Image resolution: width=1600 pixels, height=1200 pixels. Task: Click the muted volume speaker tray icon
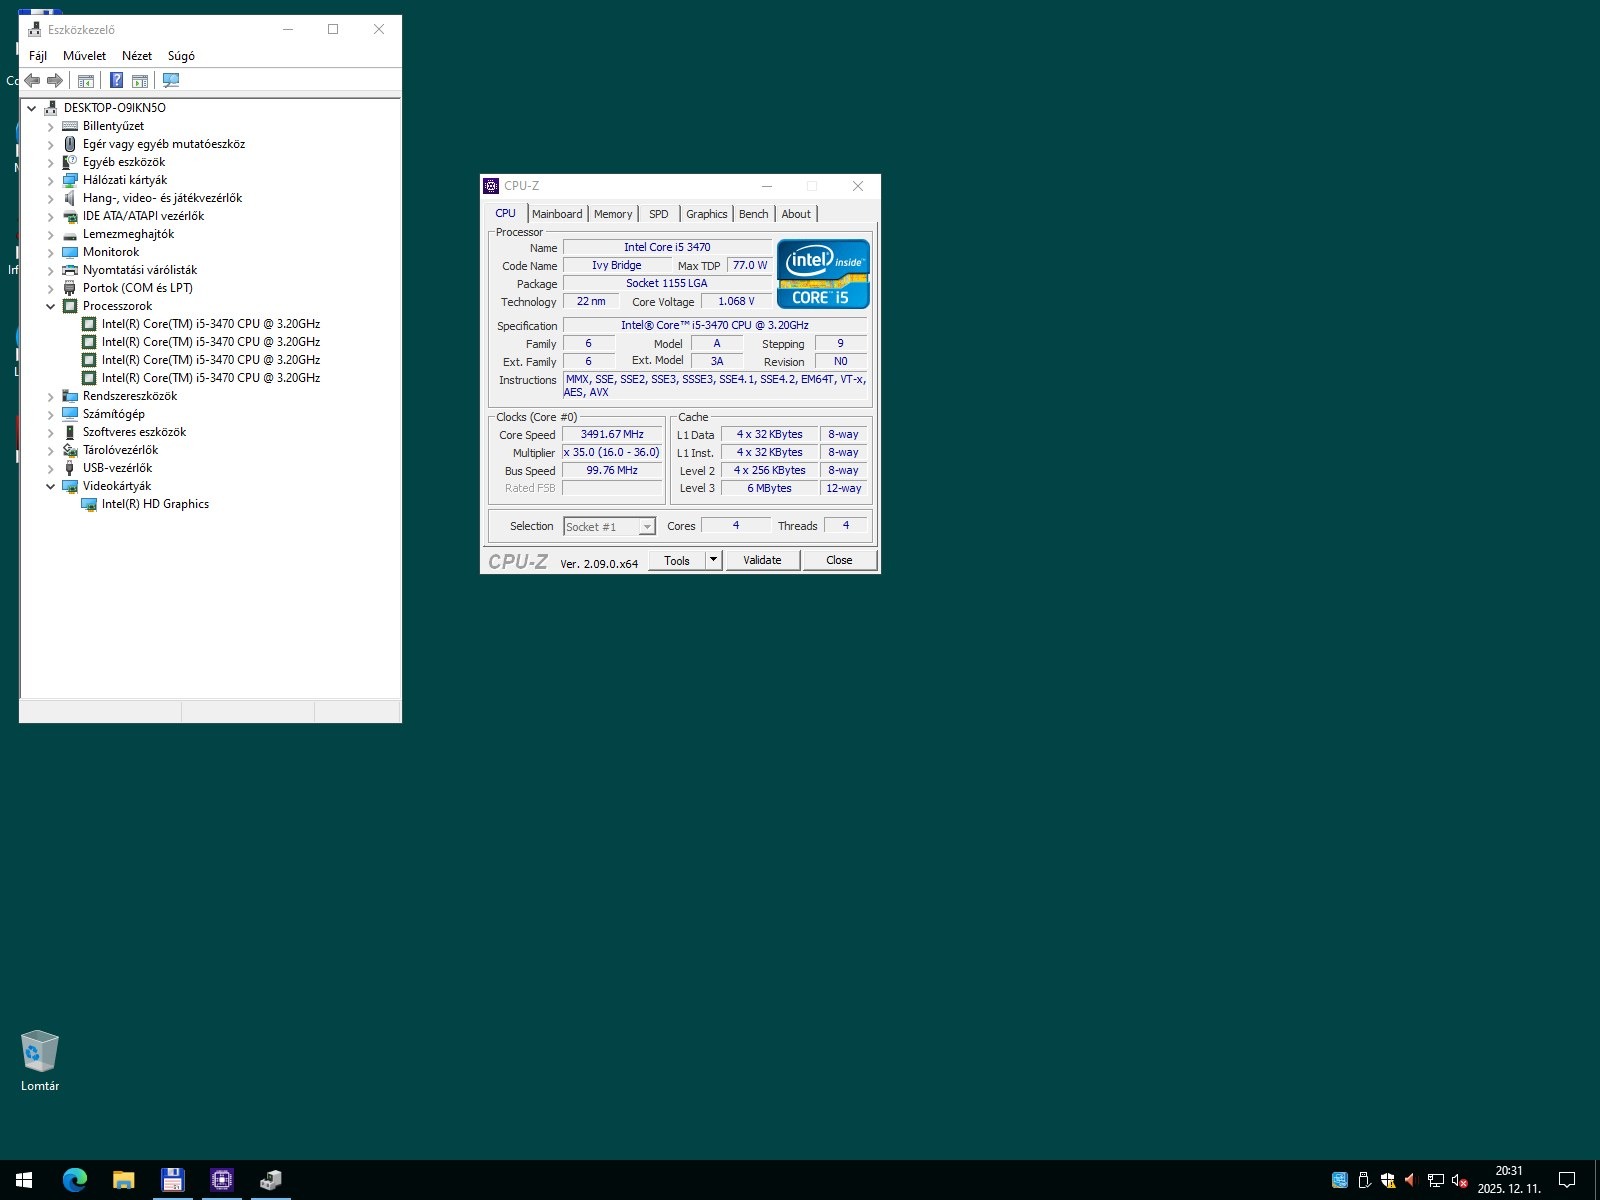(x=1460, y=1180)
